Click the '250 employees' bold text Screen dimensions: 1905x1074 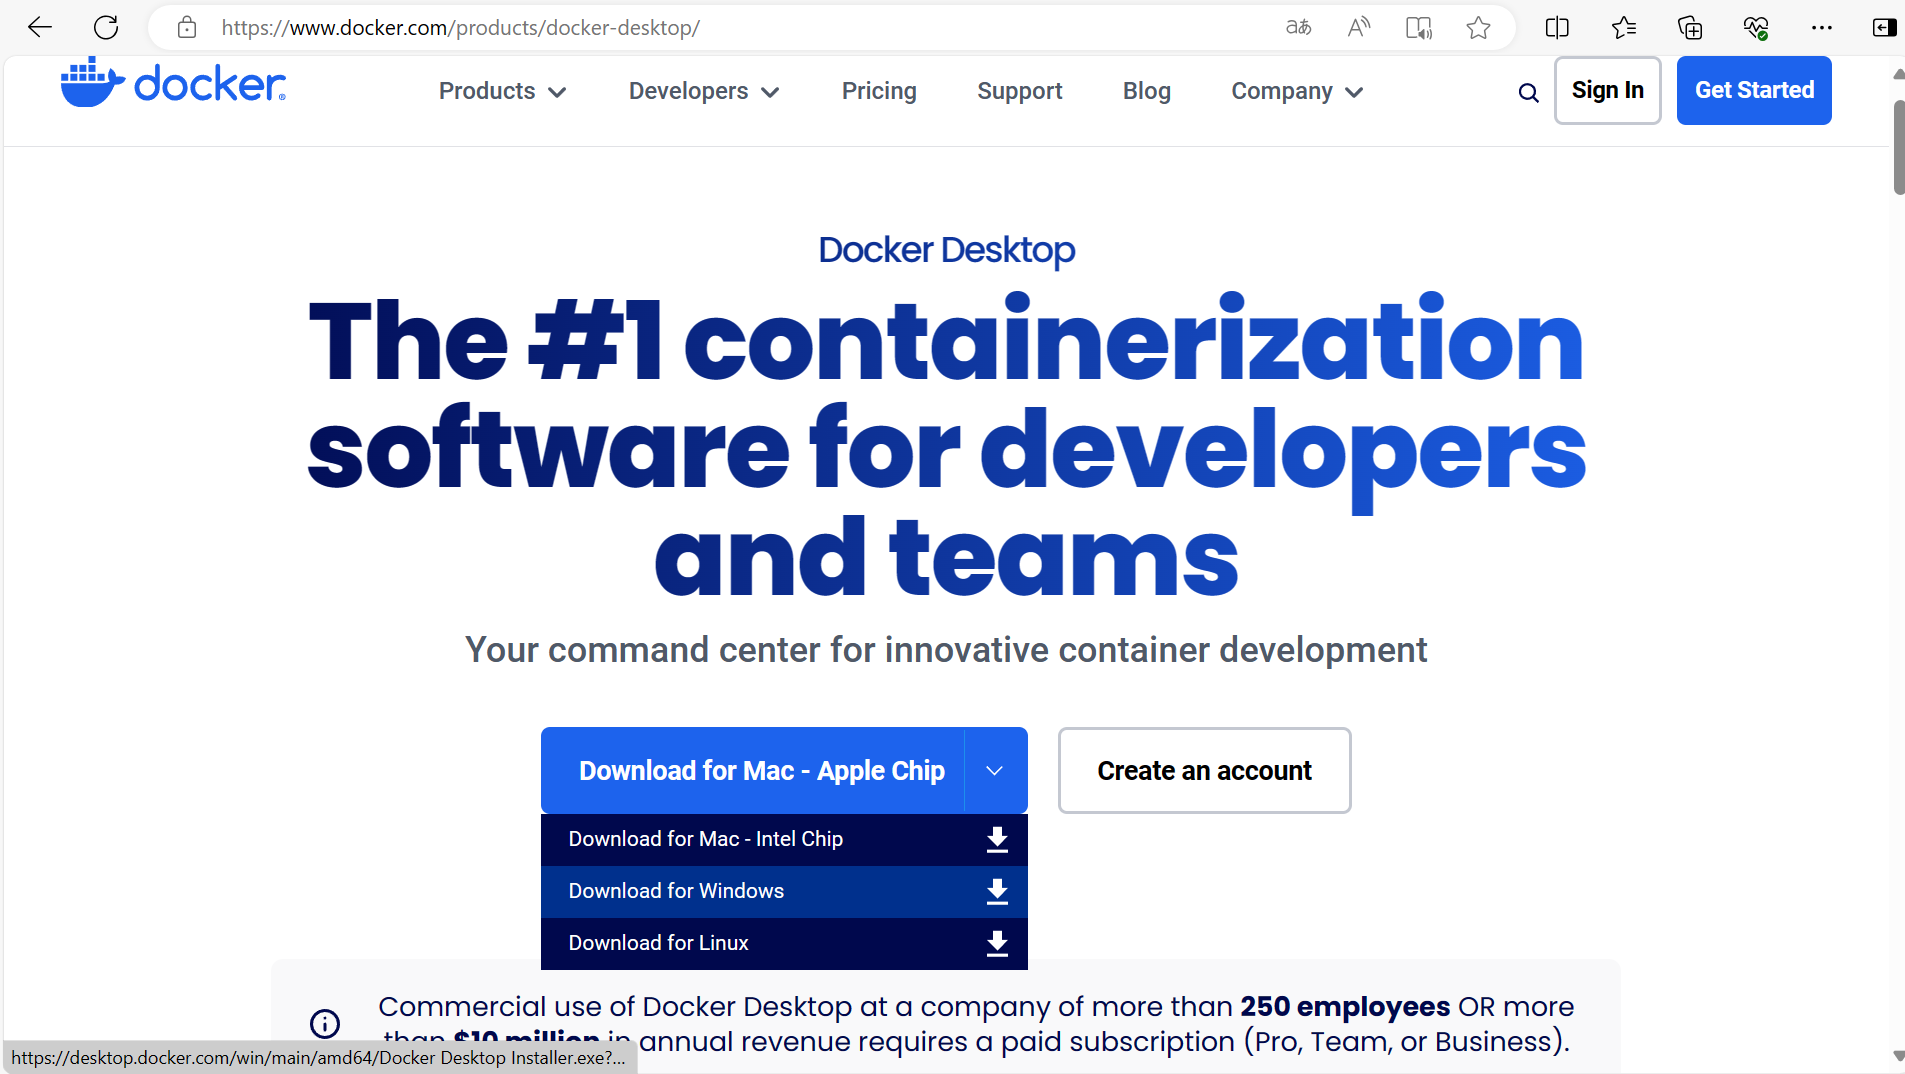1345,1006
